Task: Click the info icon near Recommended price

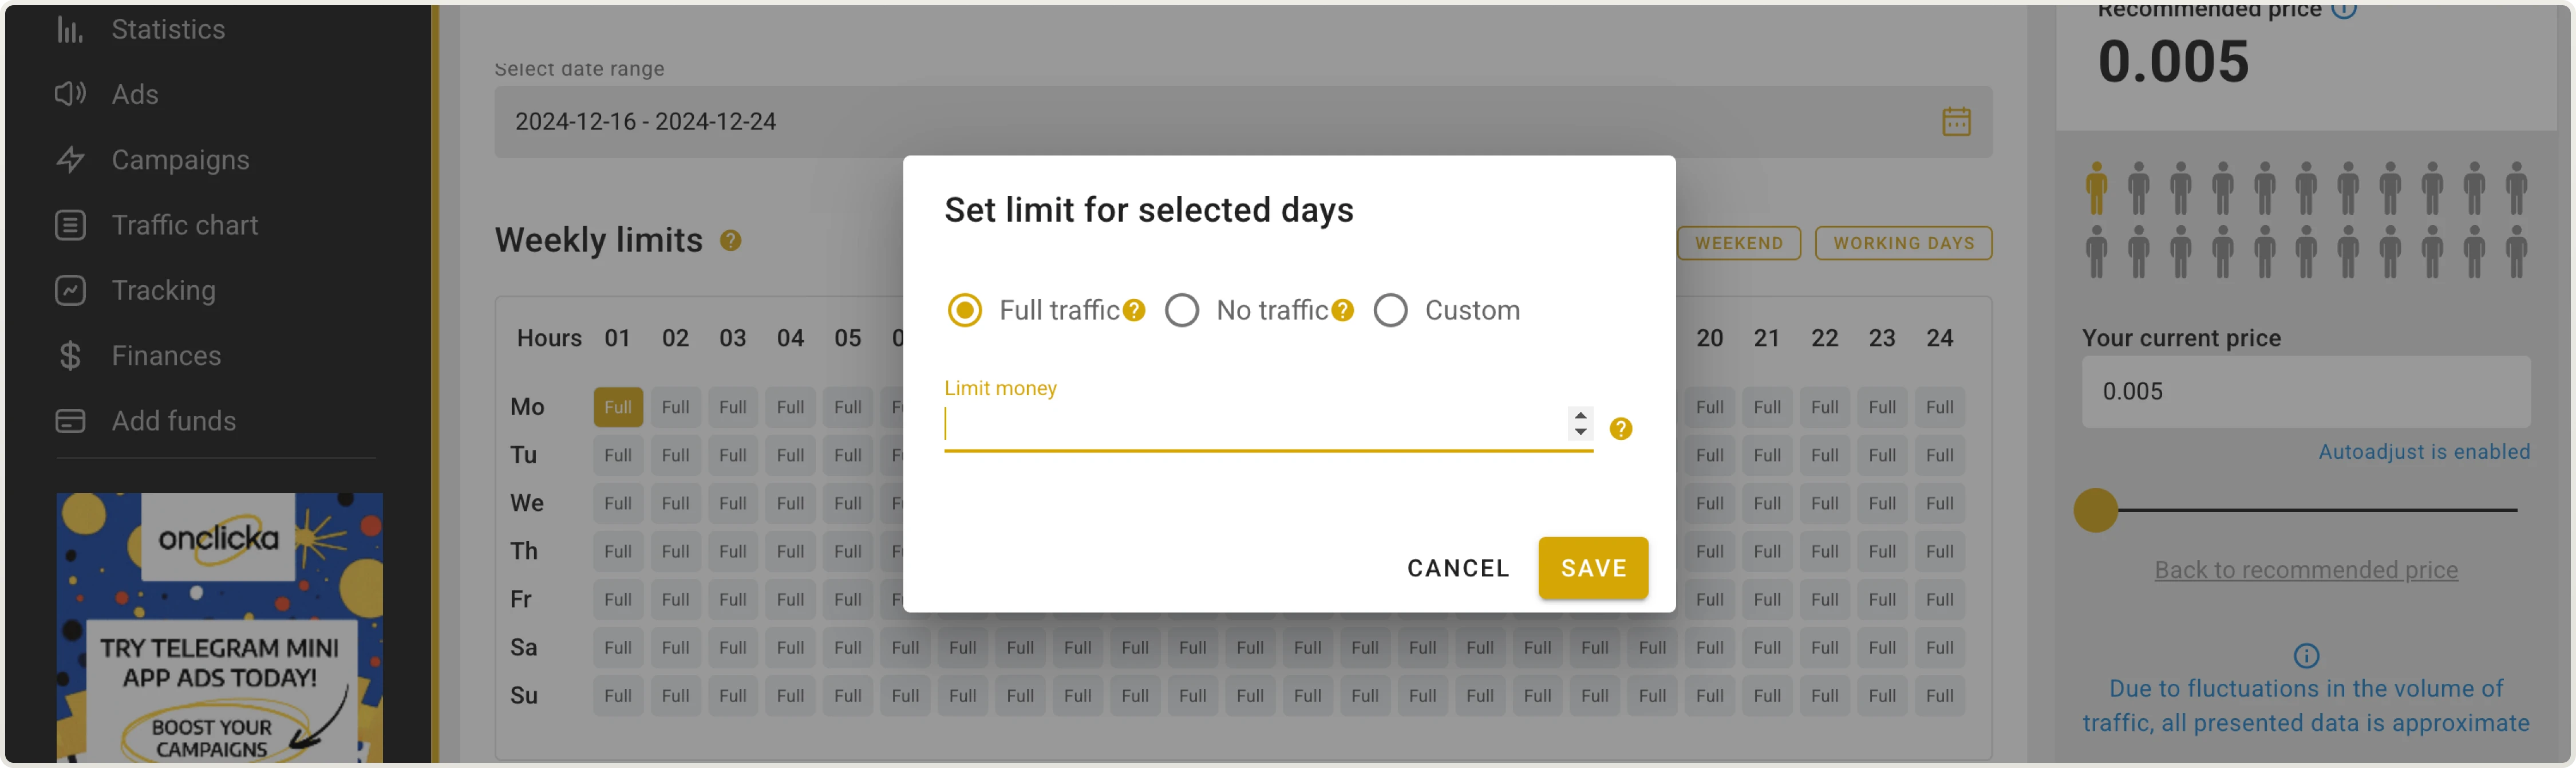Action: (2344, 10)
